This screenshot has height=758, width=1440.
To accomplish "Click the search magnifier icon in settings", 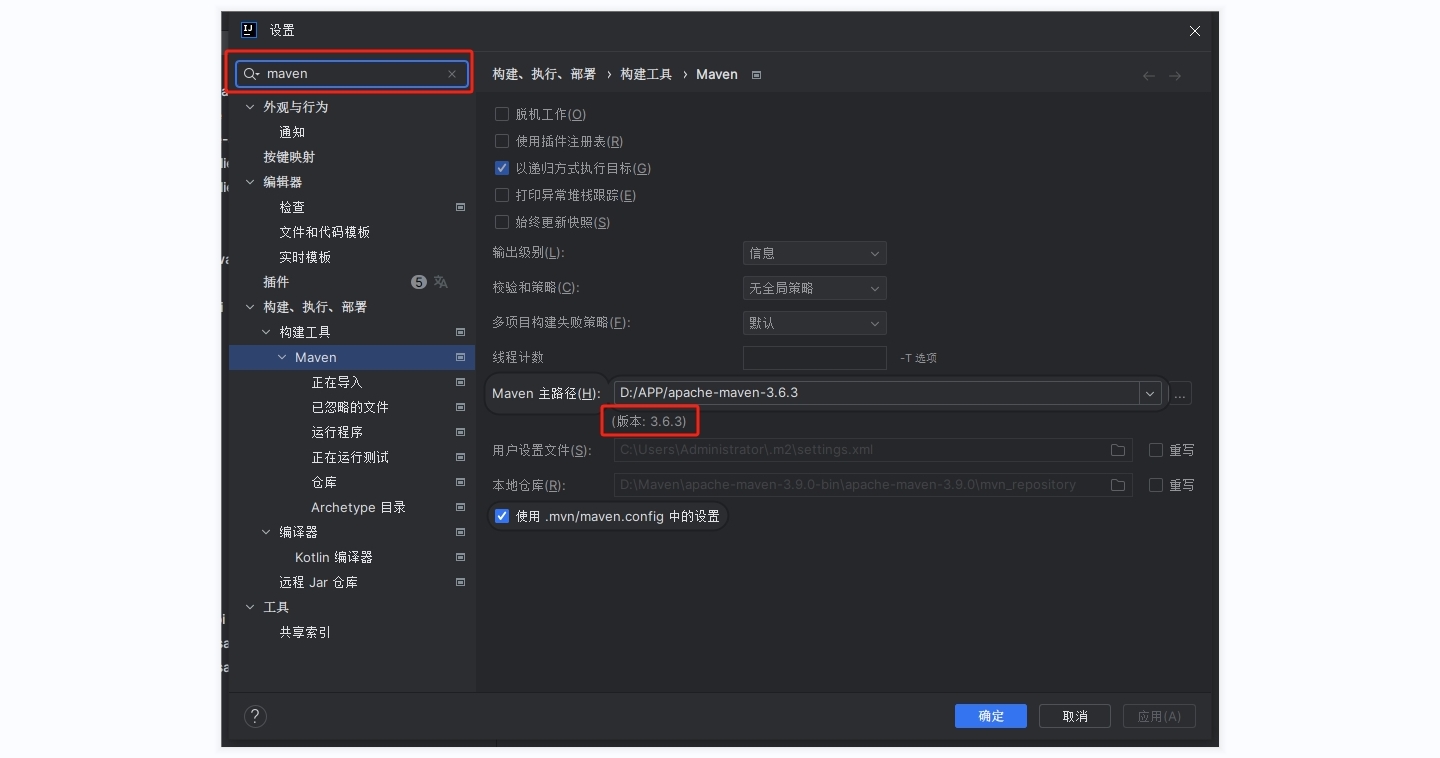I will point(250,74).
